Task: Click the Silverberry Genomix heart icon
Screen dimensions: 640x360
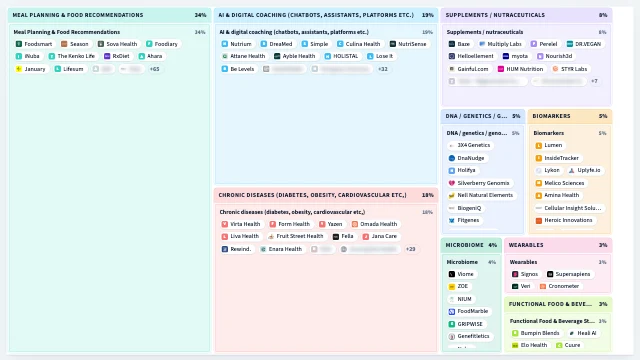Action: coord(452,183)
